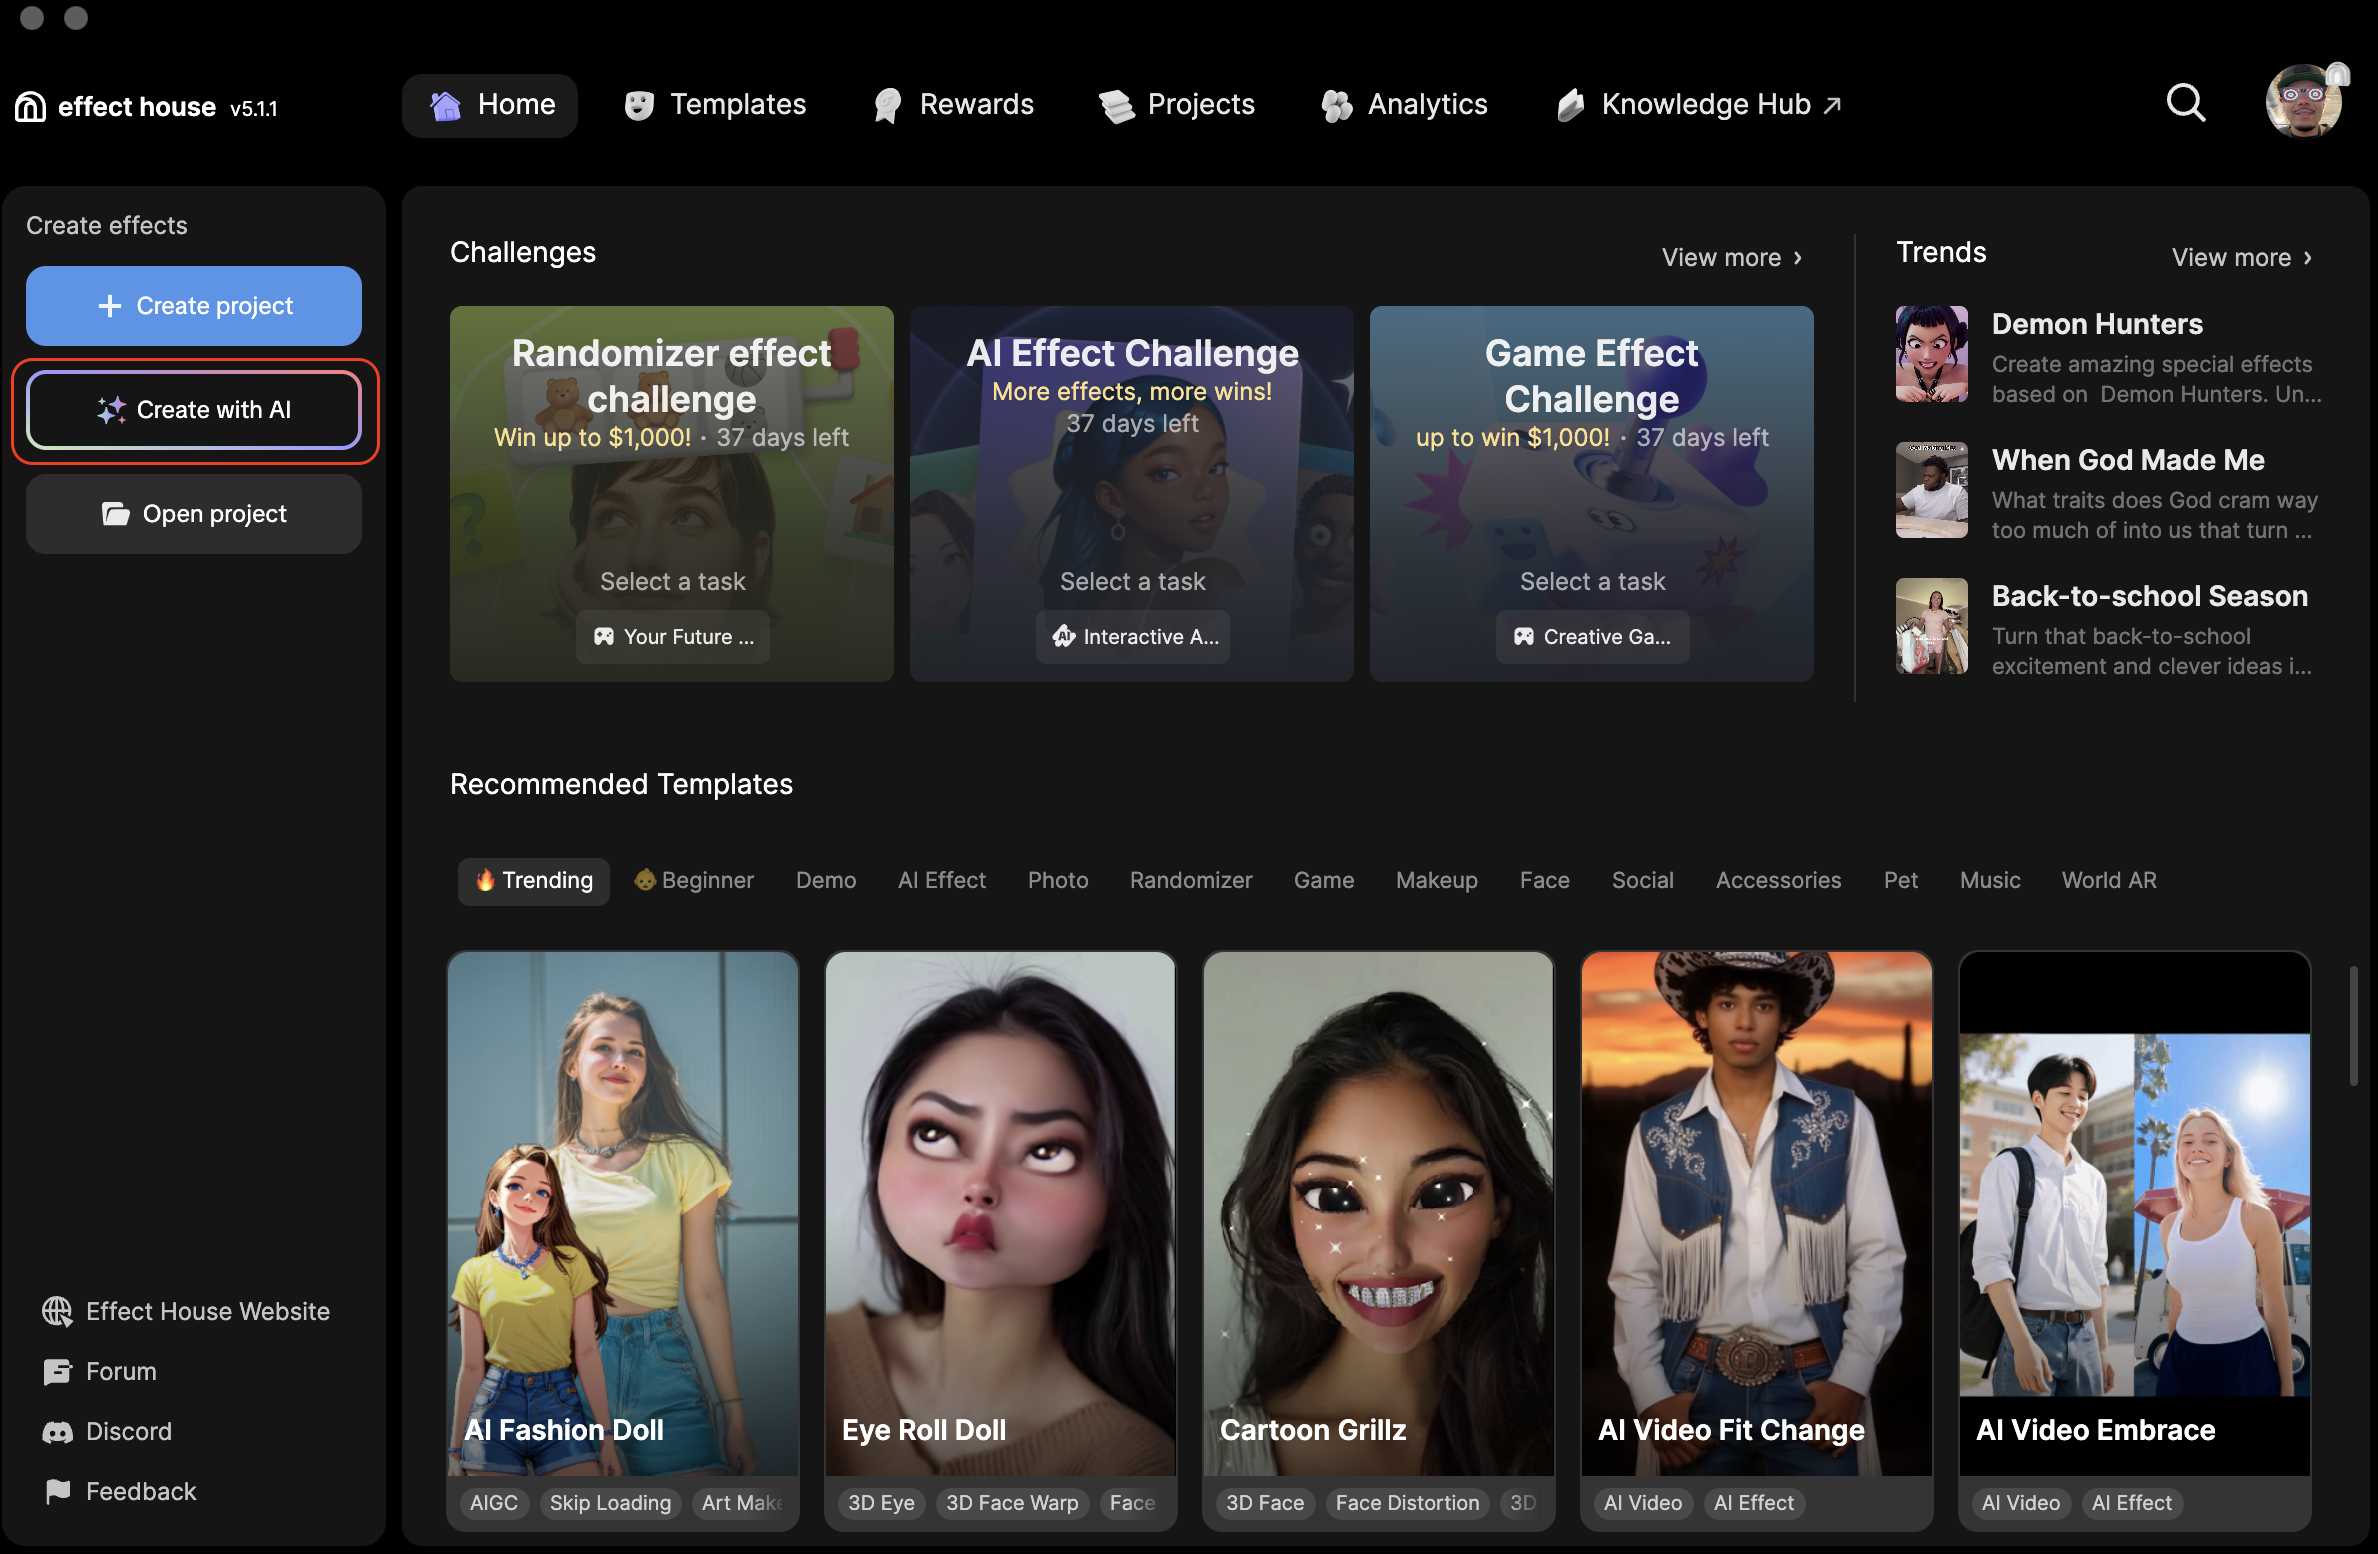Screen dimensions: 2378x1554
Task: View more Challenges
Action: [x=1732, y=258]
